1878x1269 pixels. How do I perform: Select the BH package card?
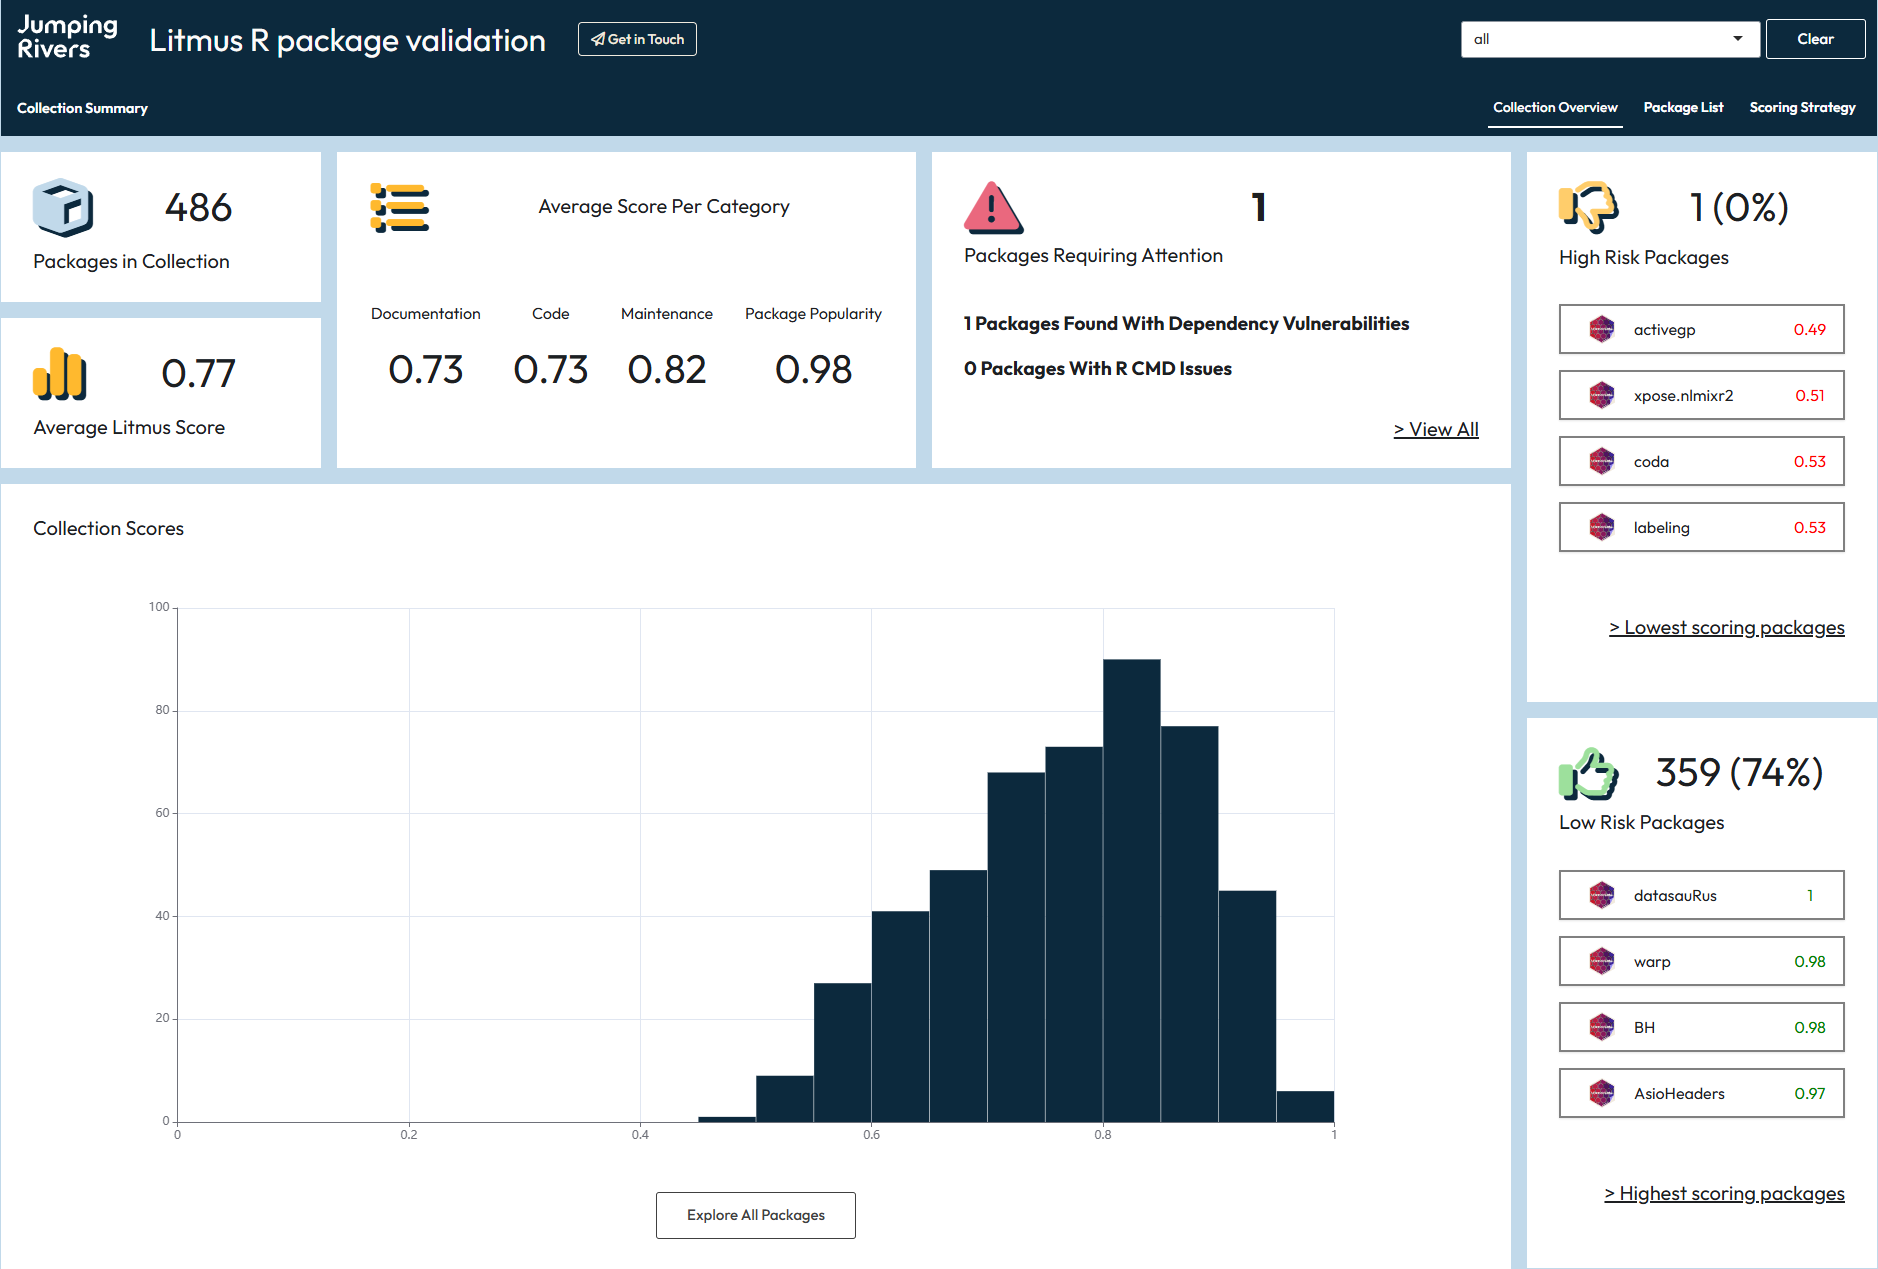1702,1027
